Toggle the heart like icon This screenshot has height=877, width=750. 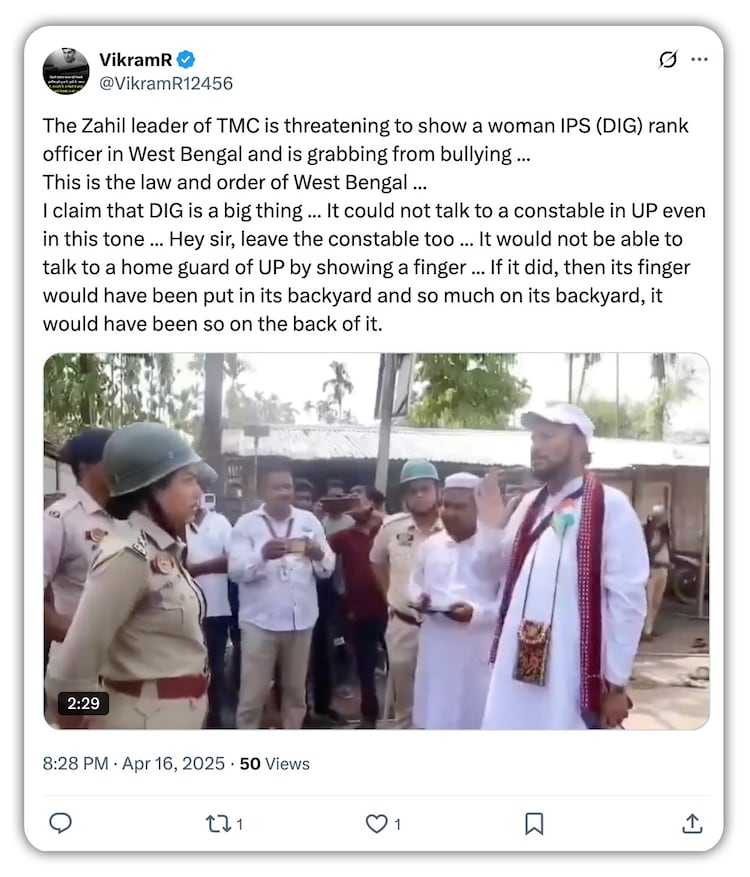click(x=376, y=823)
